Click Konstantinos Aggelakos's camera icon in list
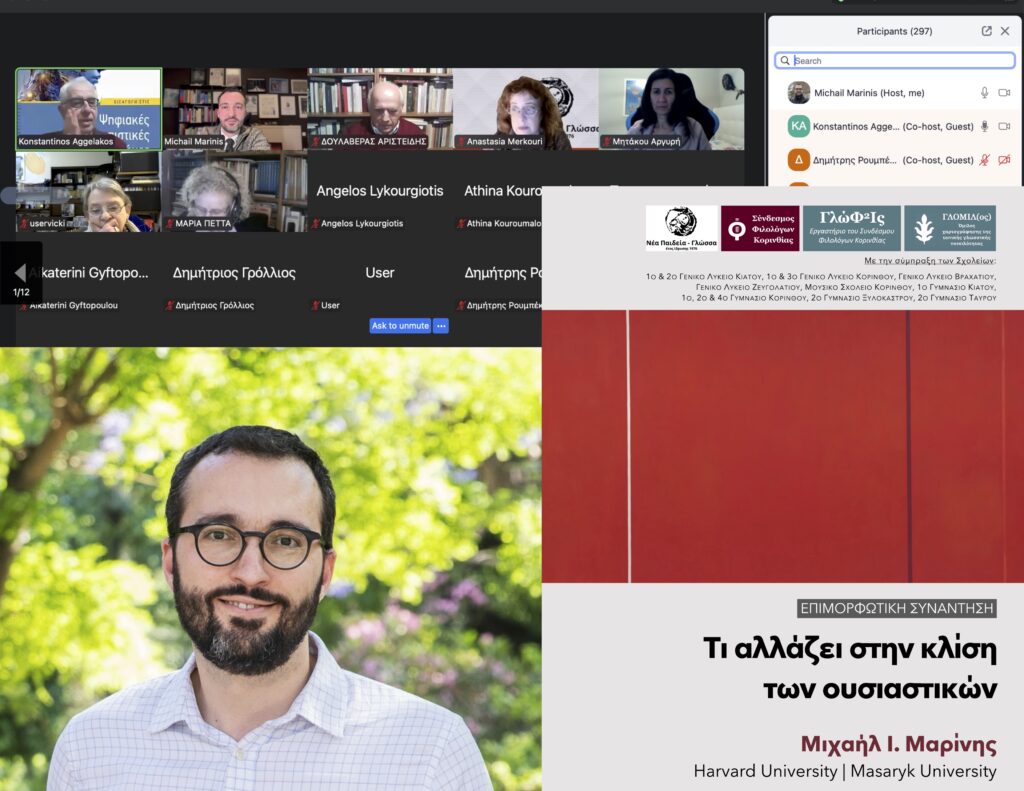This screenshot has height=791, width=1024. pyautogui.click(x=1004, y=127)
